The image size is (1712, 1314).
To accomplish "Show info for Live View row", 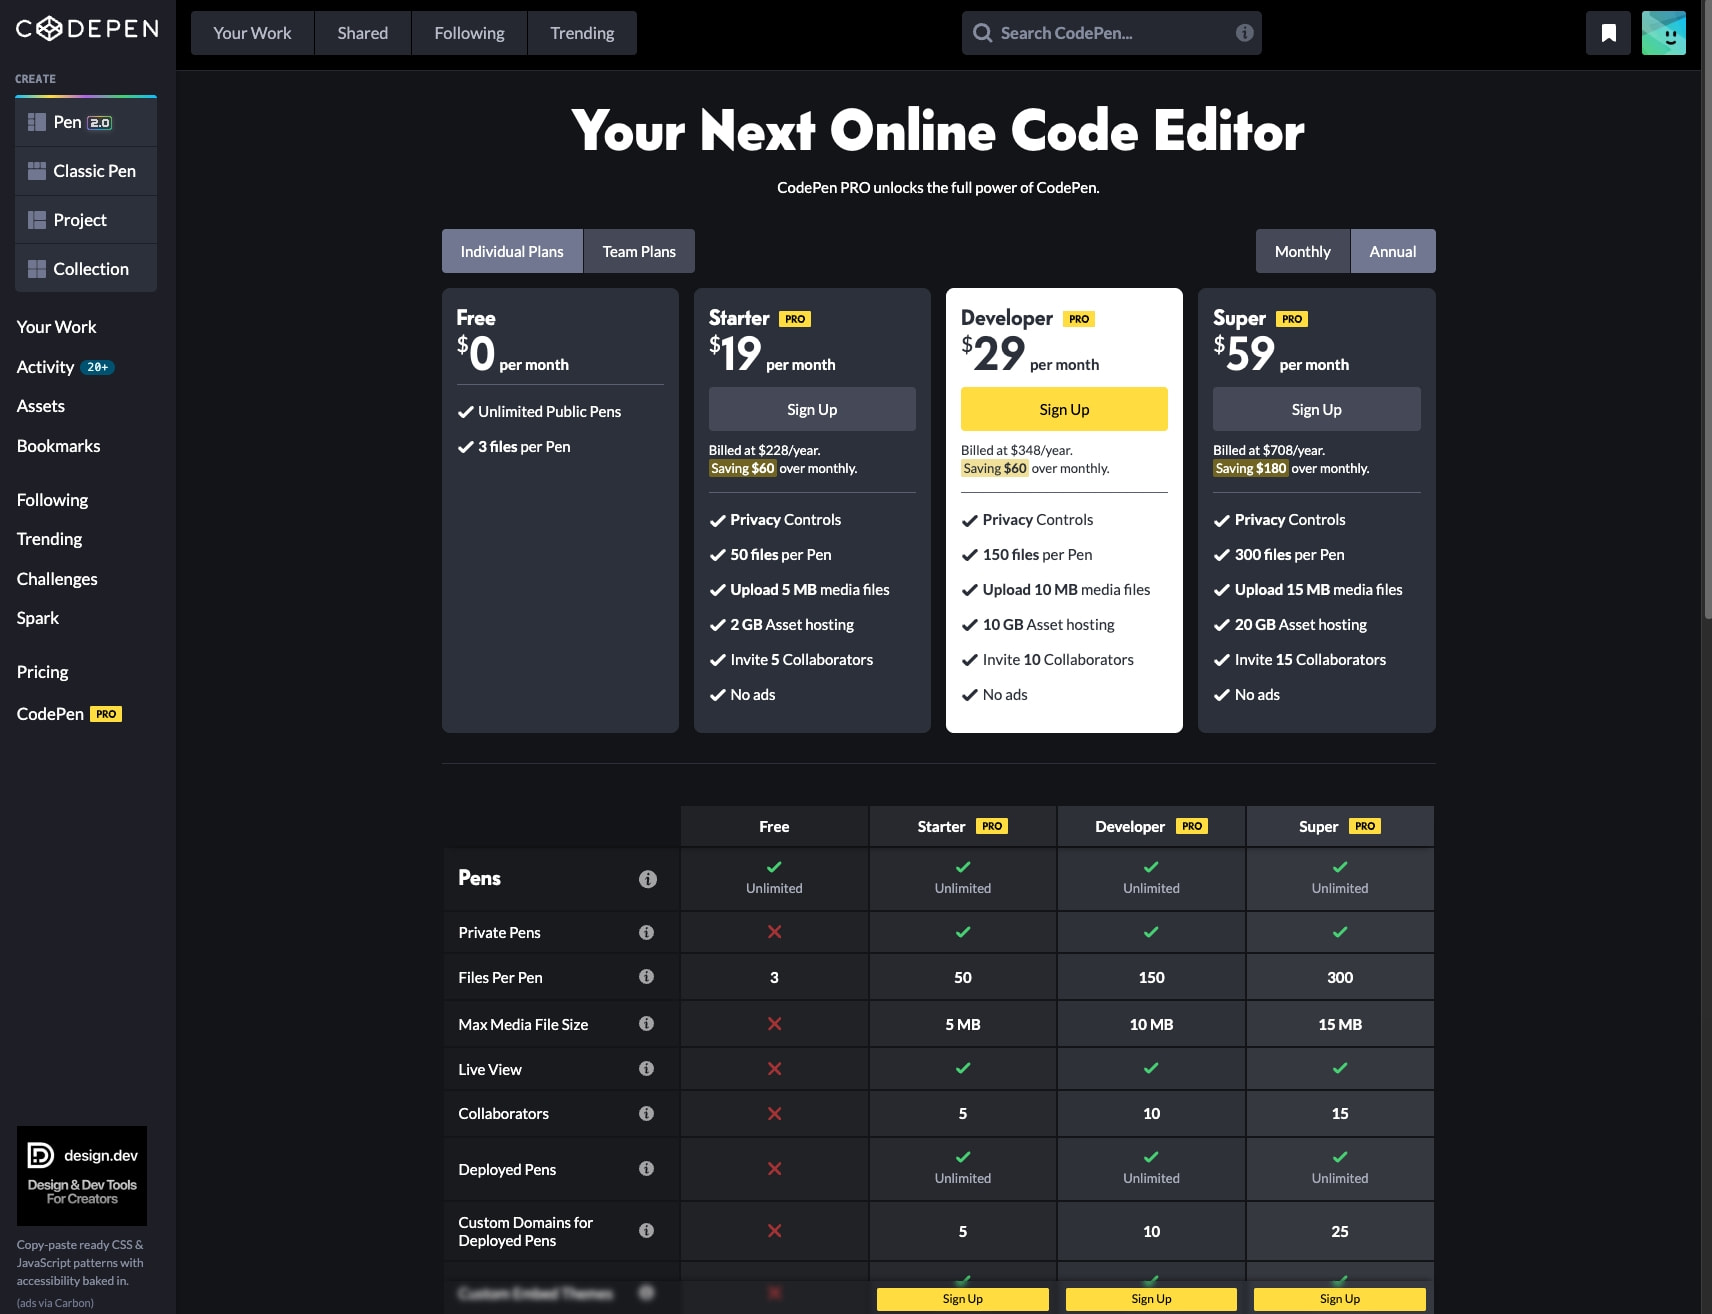I will (x=646, y=1068).
